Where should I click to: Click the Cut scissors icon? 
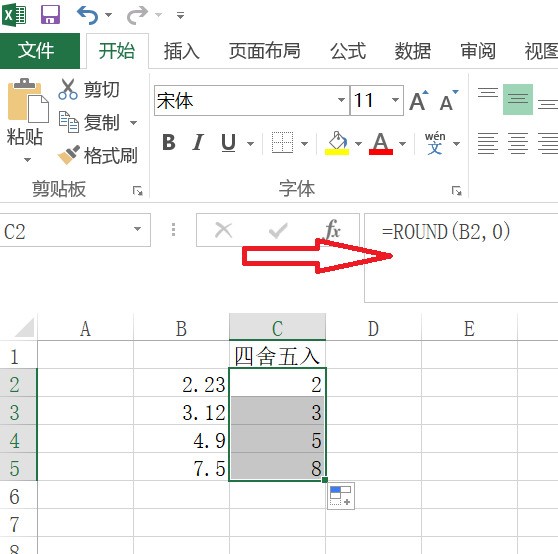68,89
